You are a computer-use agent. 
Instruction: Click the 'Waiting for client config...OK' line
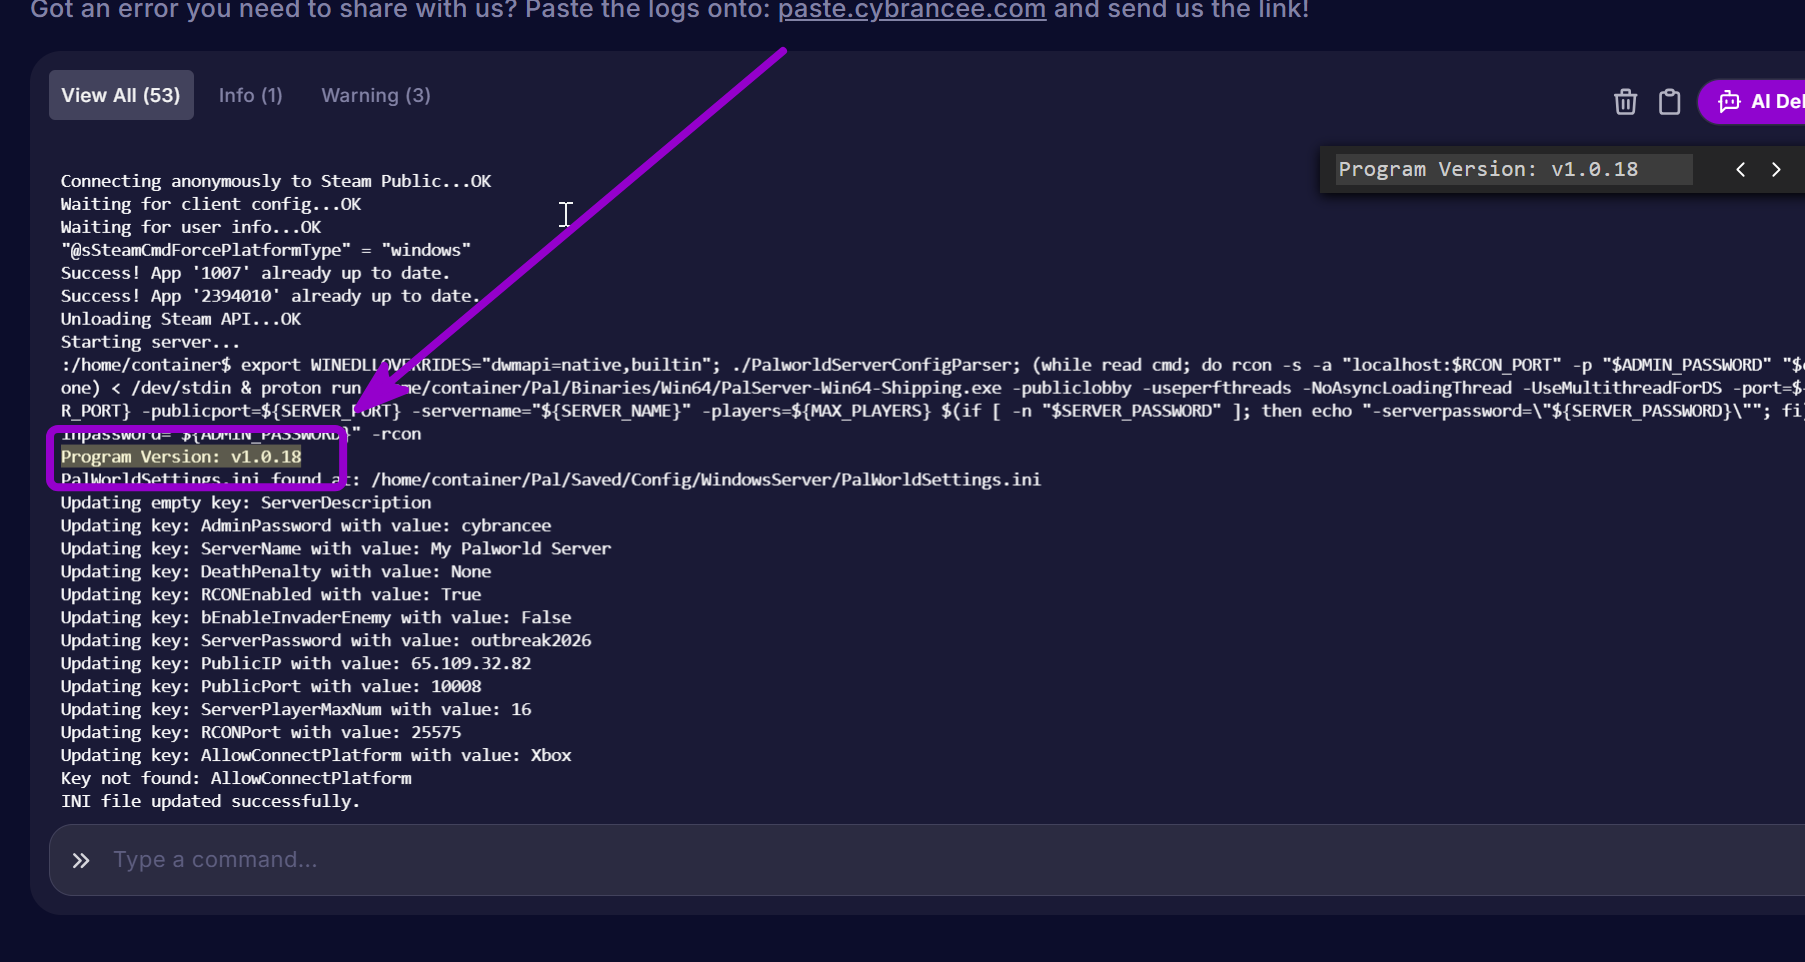click(x=211, y=204)
